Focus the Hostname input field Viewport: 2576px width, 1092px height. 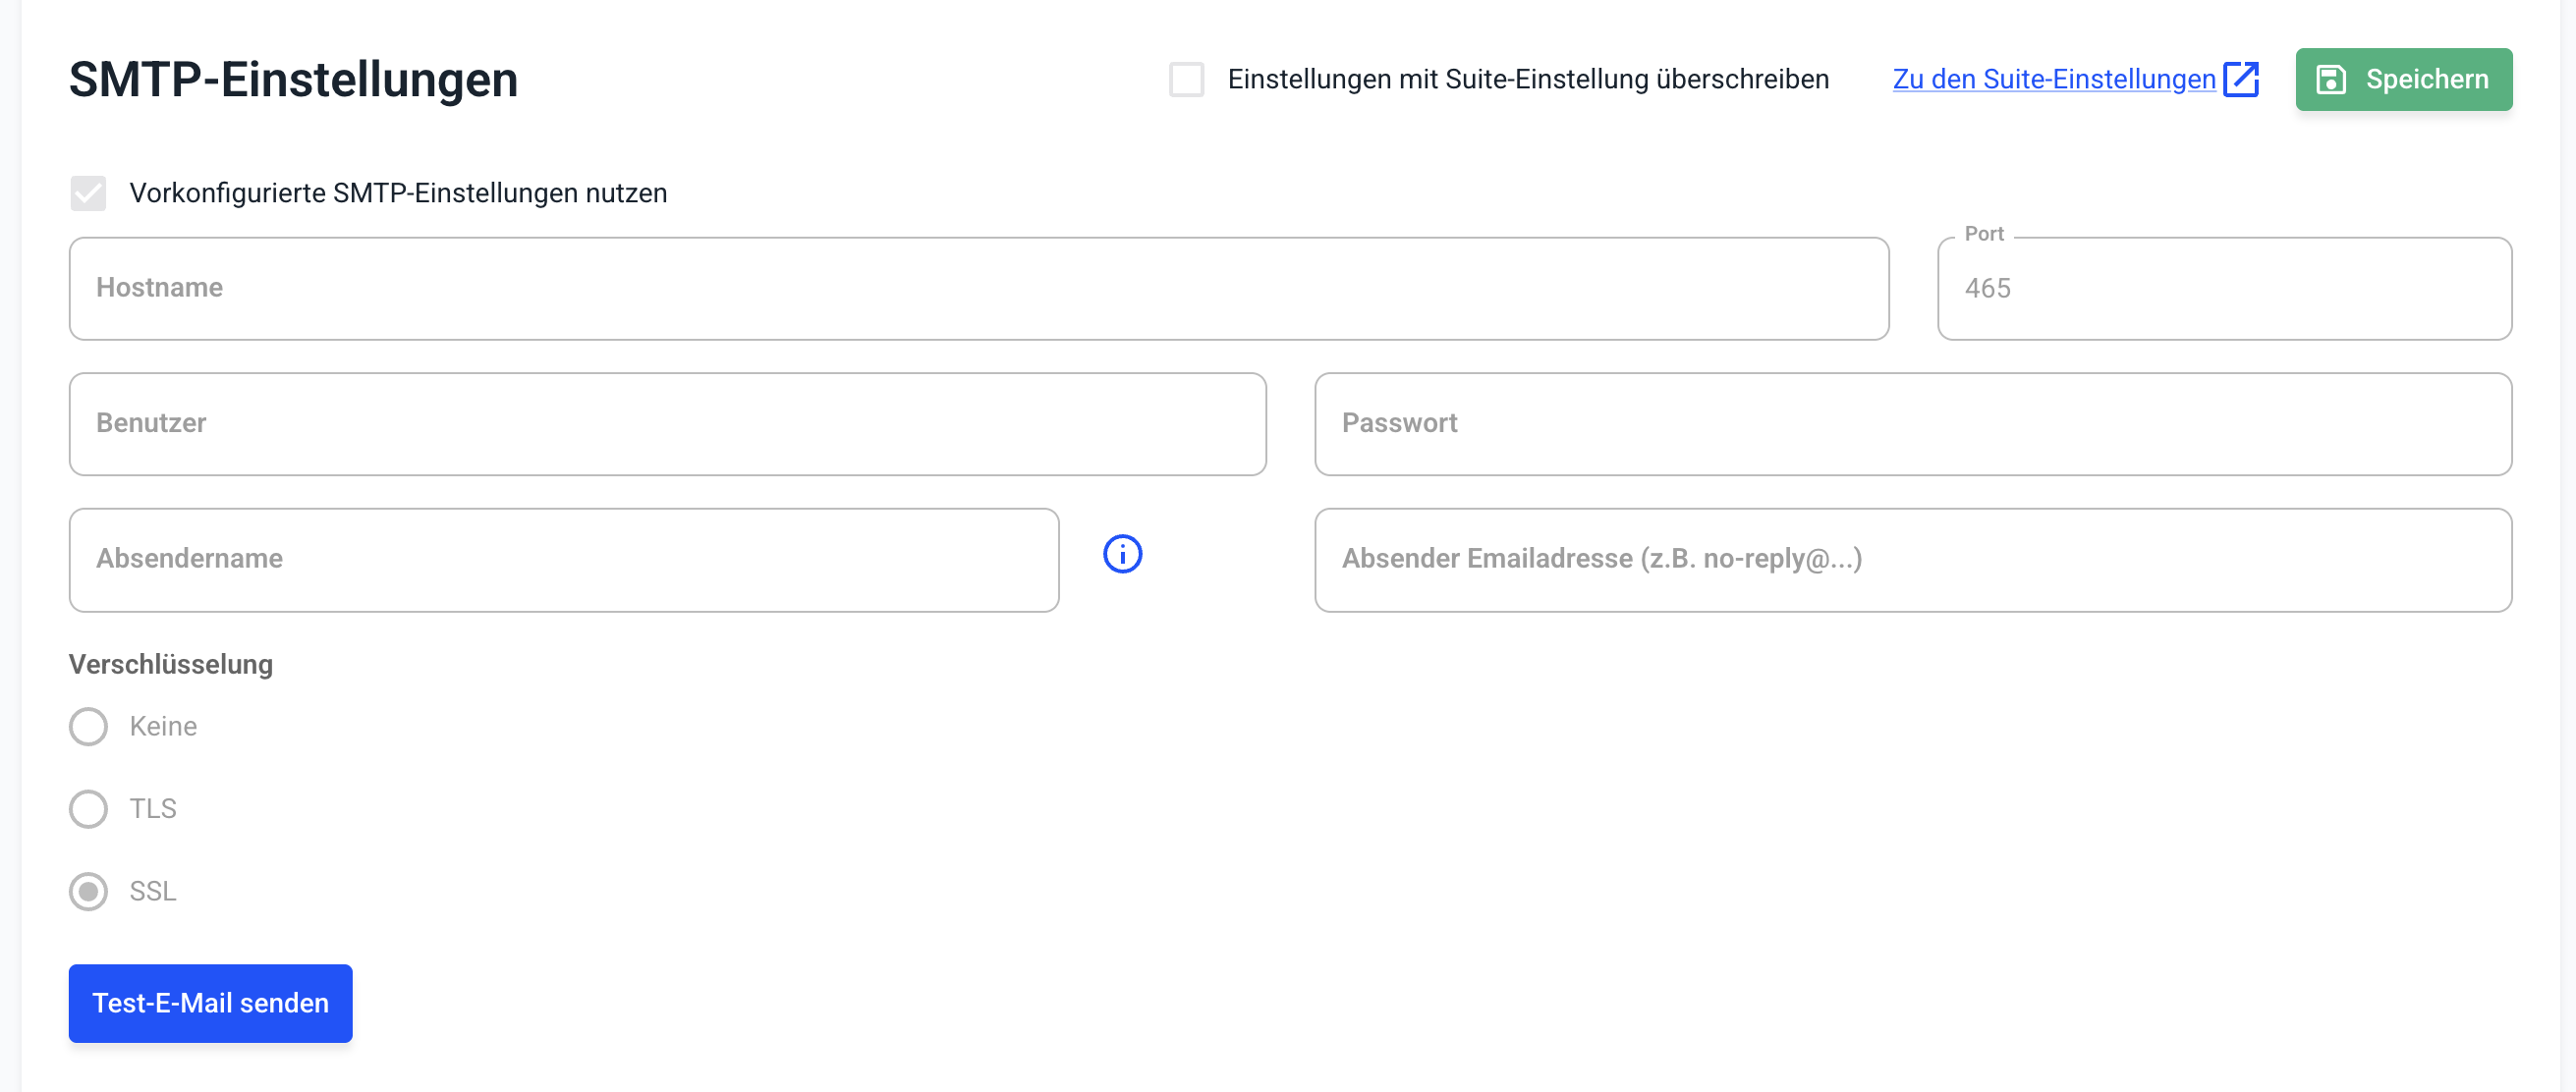point(978,289)
